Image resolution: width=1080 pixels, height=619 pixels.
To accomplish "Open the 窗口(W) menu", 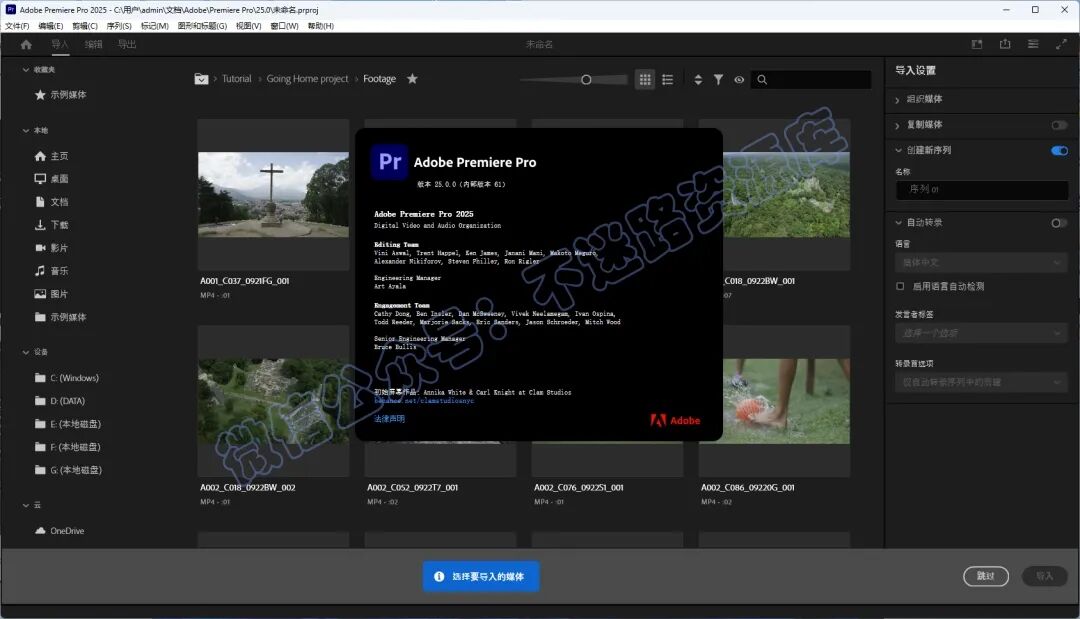I will coord(284,26).
